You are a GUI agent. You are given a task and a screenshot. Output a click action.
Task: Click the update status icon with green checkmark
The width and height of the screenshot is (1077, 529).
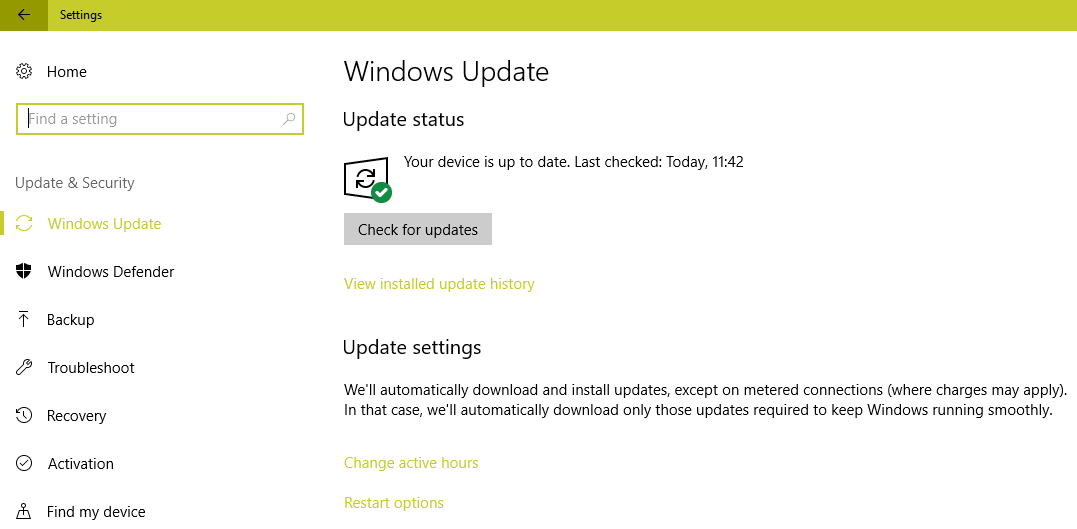[x=366, y=180]
